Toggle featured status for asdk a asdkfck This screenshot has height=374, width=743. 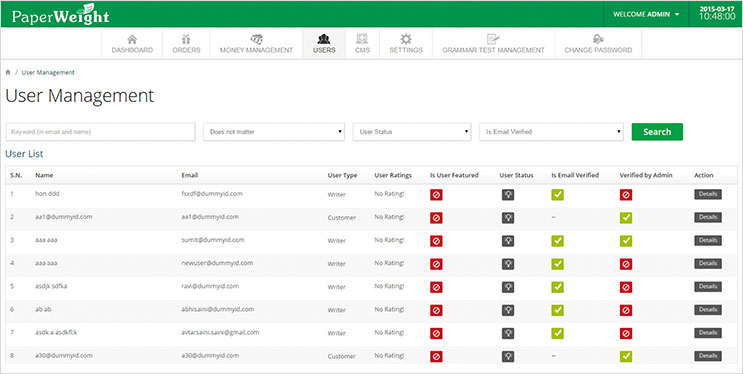point(436,334)
